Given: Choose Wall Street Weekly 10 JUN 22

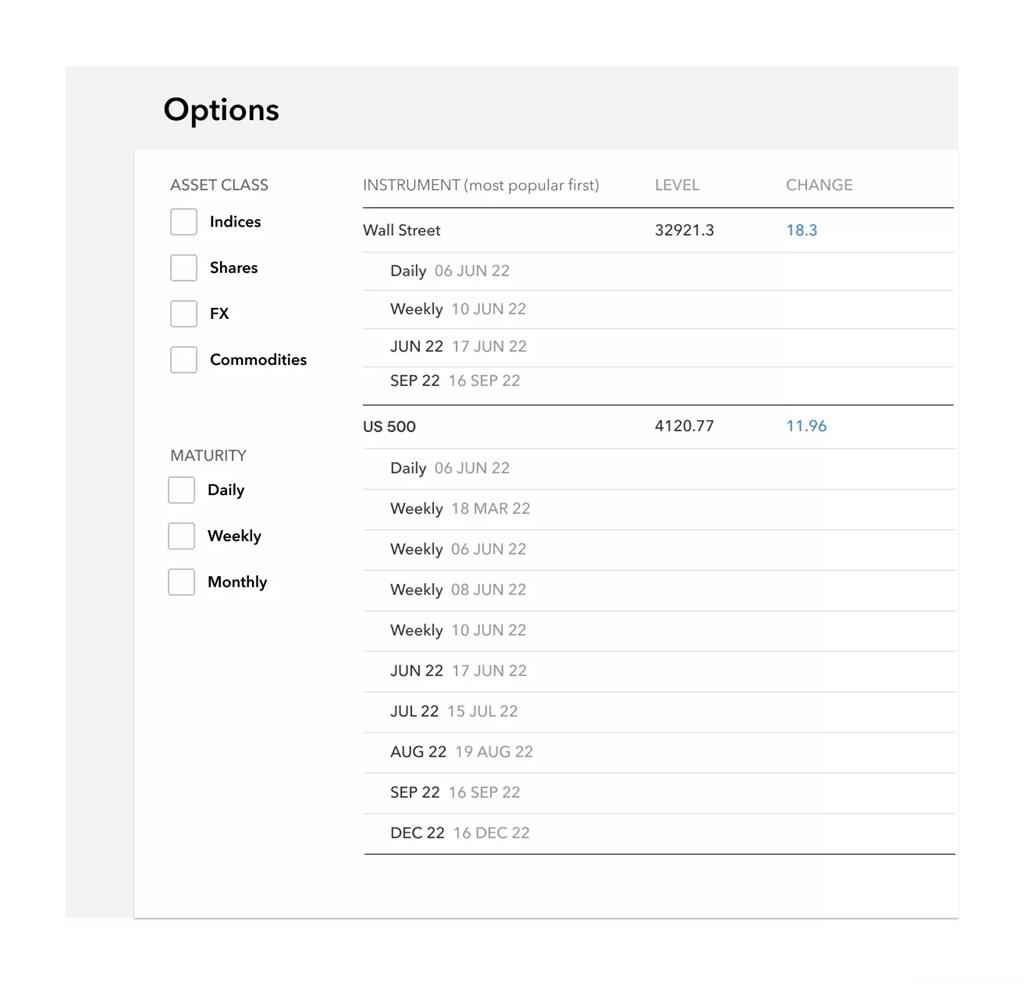Looking at the screenshot, I should coord(458,309).
